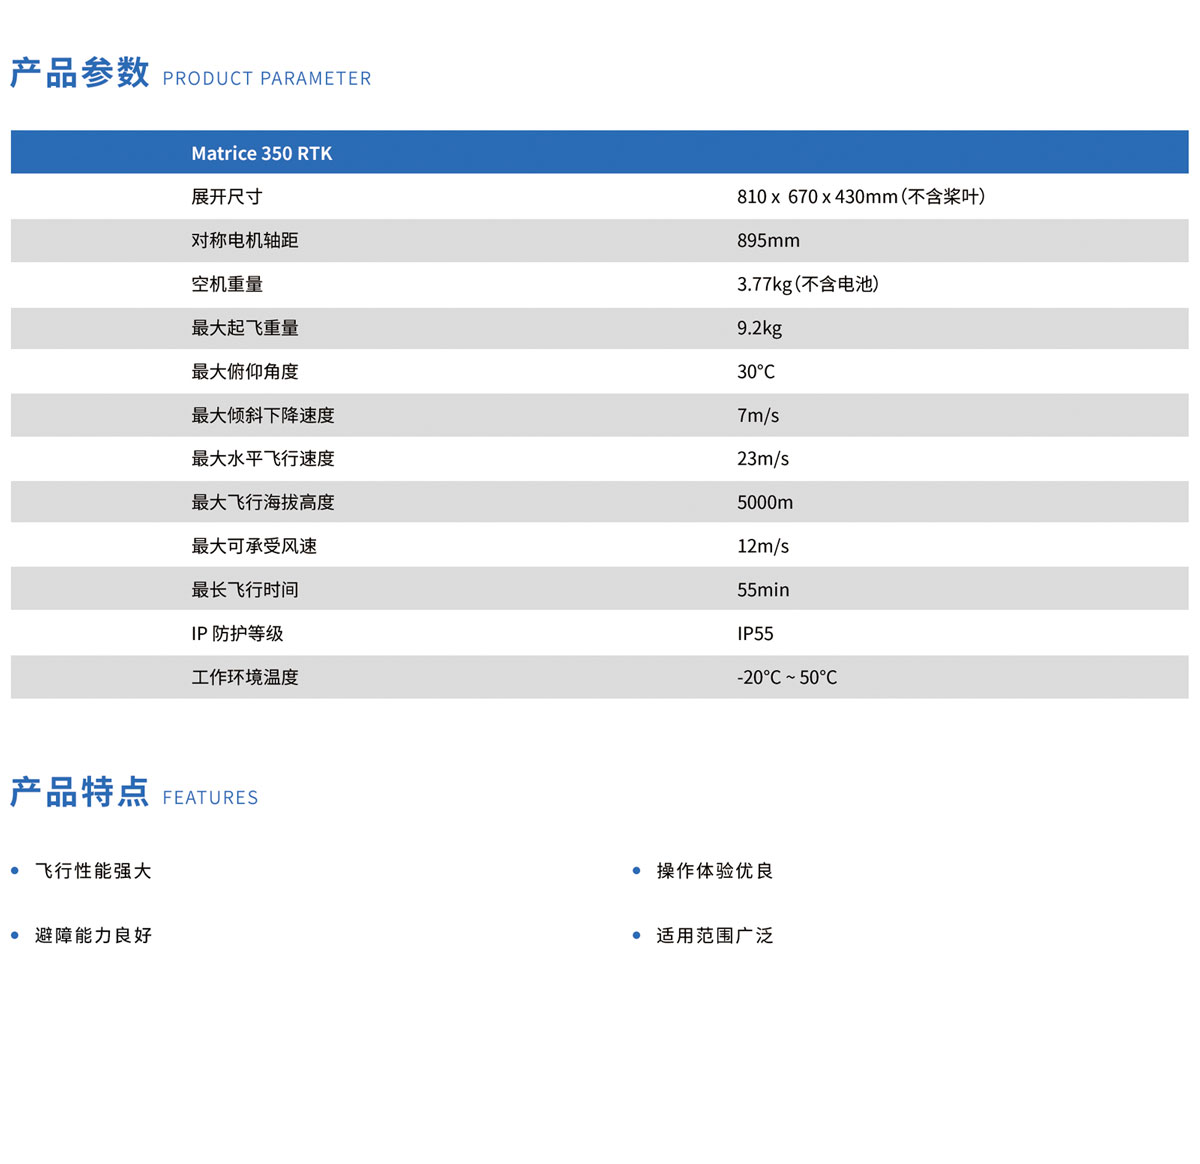Select the 7m/s descent speed value
This screenshot has width=1200, height=1164.
(x=758, y=416)
